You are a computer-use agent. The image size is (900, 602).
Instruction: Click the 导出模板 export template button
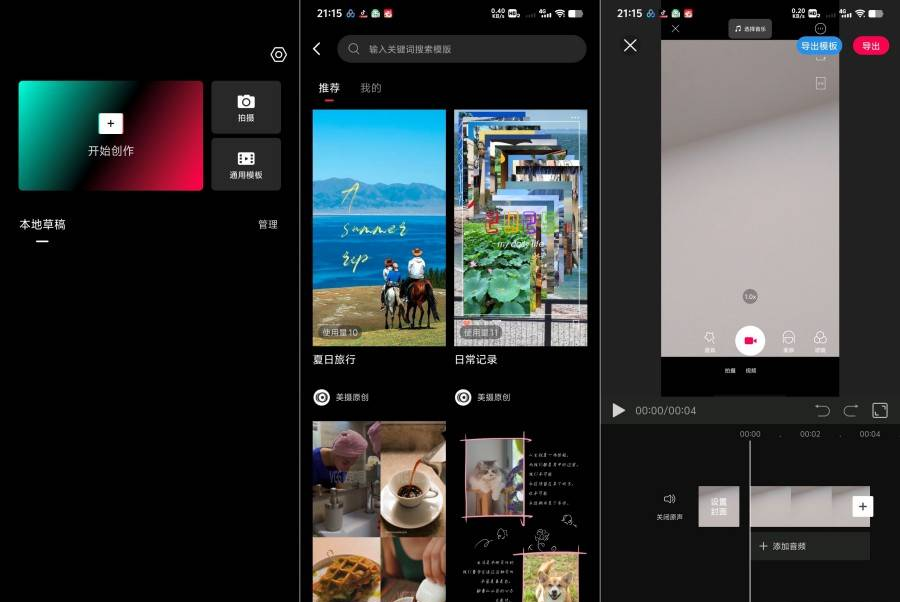(819, 46)
